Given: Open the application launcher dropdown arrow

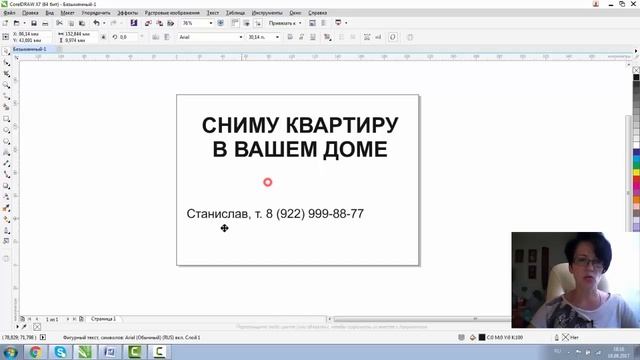Looking at the screenshot, I should coord(346,23).
